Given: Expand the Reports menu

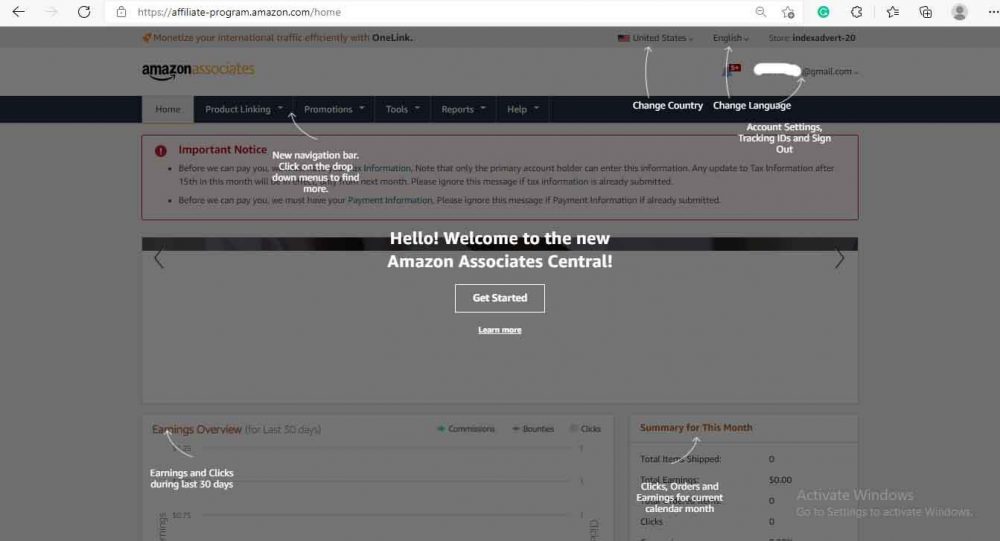Looking at the screenshot, I should point(463,109).
